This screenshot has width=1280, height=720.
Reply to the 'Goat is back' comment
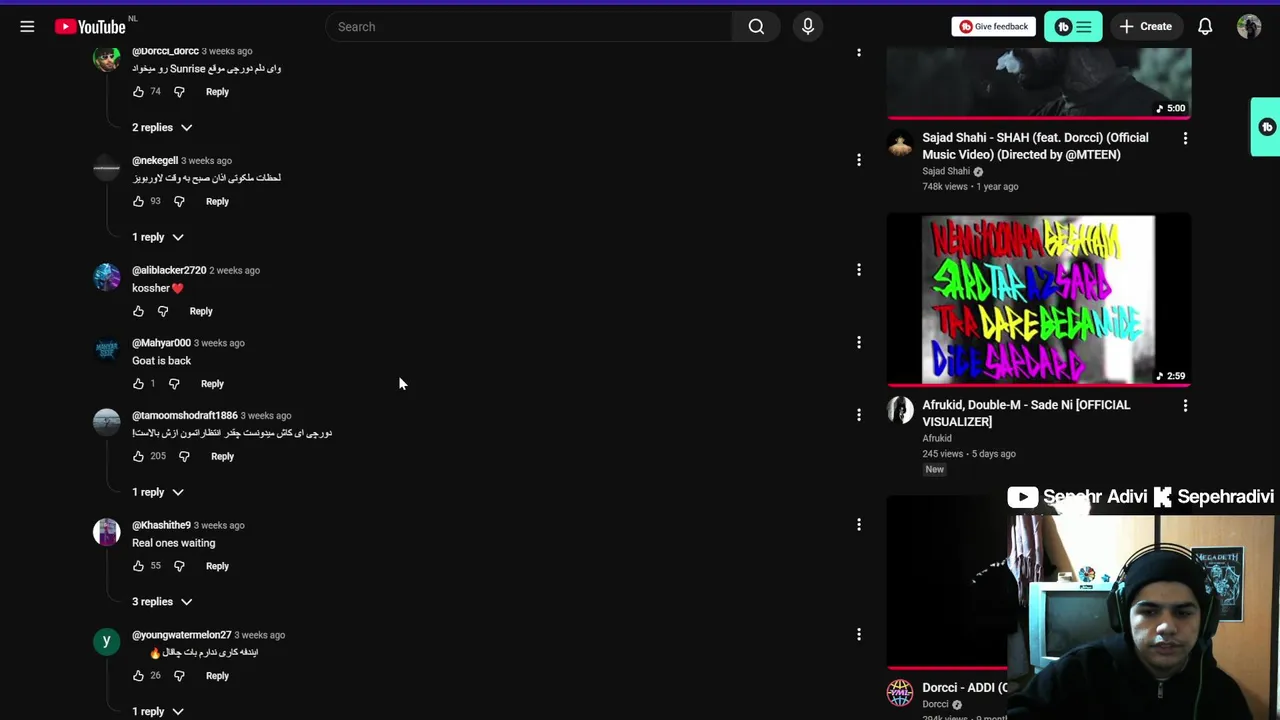coord(212,384)
